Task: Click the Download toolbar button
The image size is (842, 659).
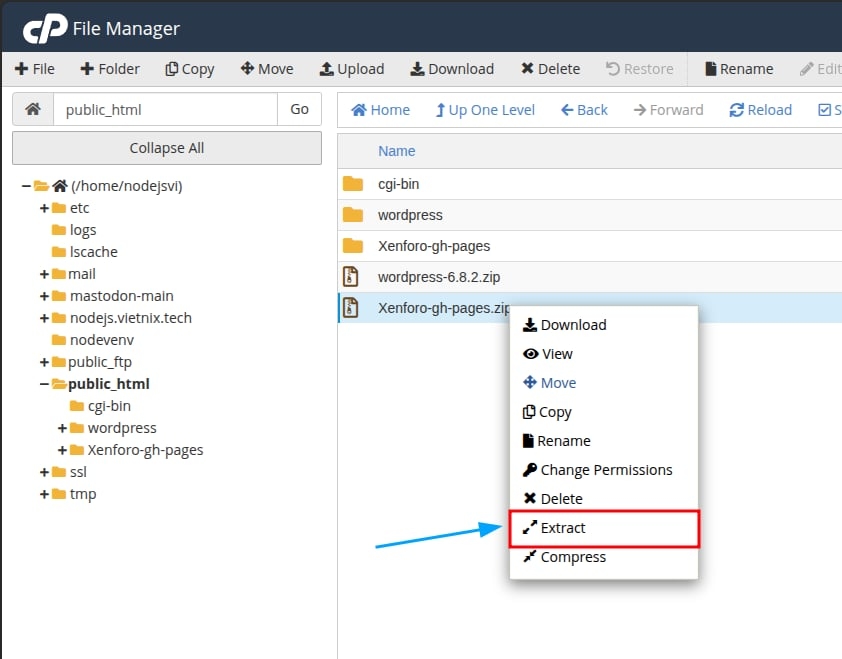Action: coord(452,69)
